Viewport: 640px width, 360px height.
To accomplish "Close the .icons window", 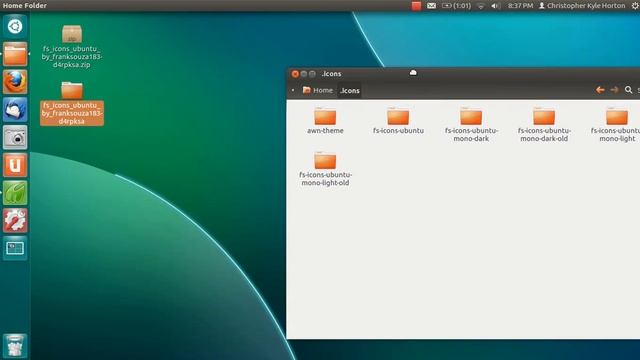I will click(295, 74).
